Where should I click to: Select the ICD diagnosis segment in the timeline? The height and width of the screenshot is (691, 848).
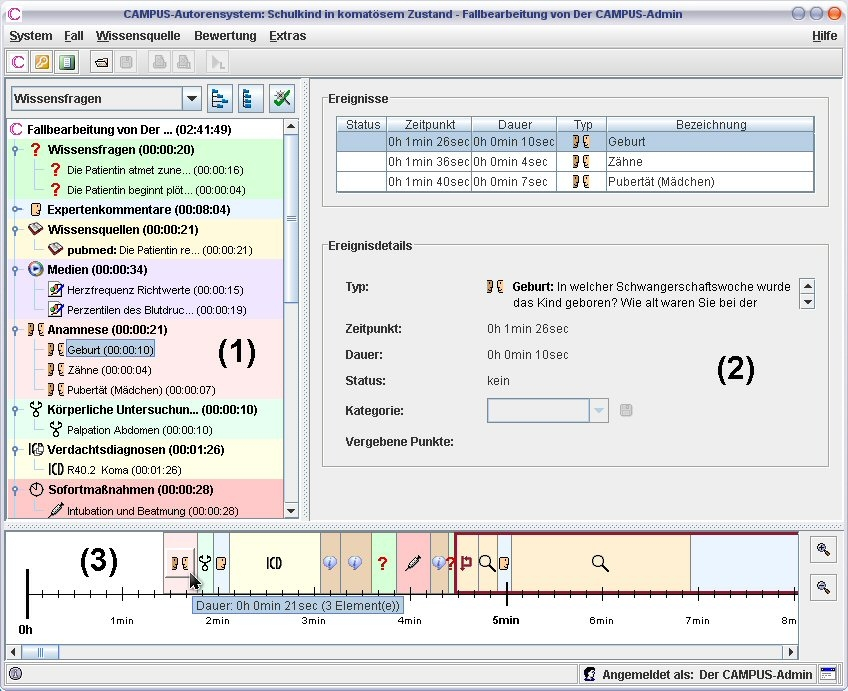(x=275, y=563)
